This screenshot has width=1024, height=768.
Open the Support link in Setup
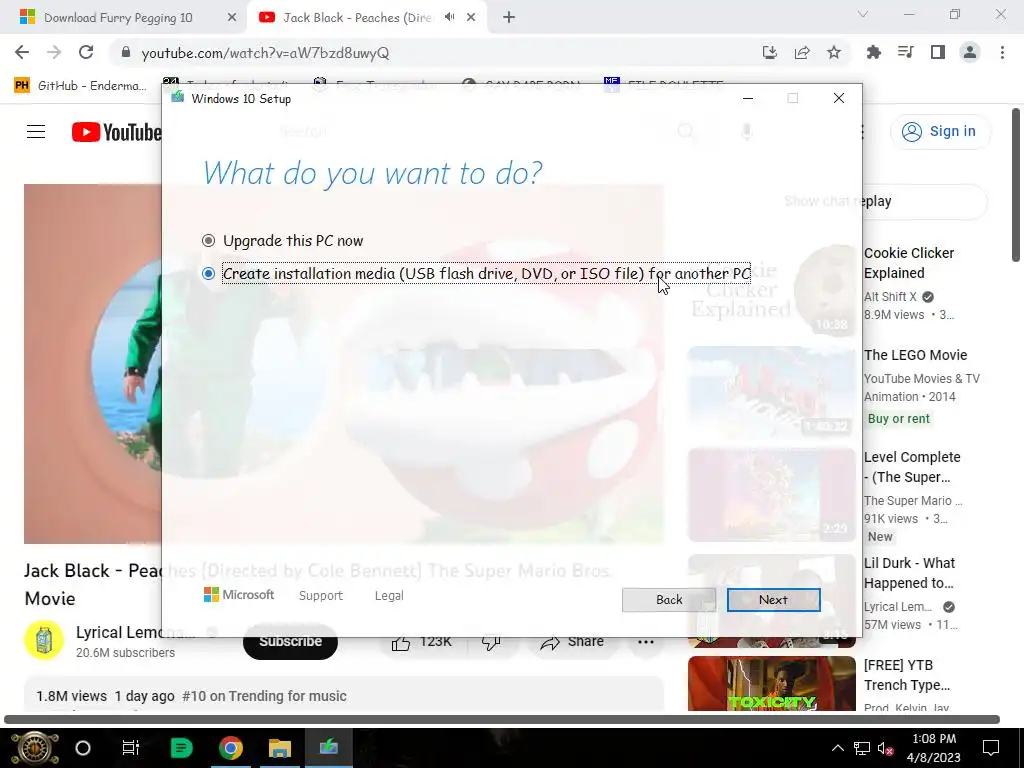pos(321,596)
